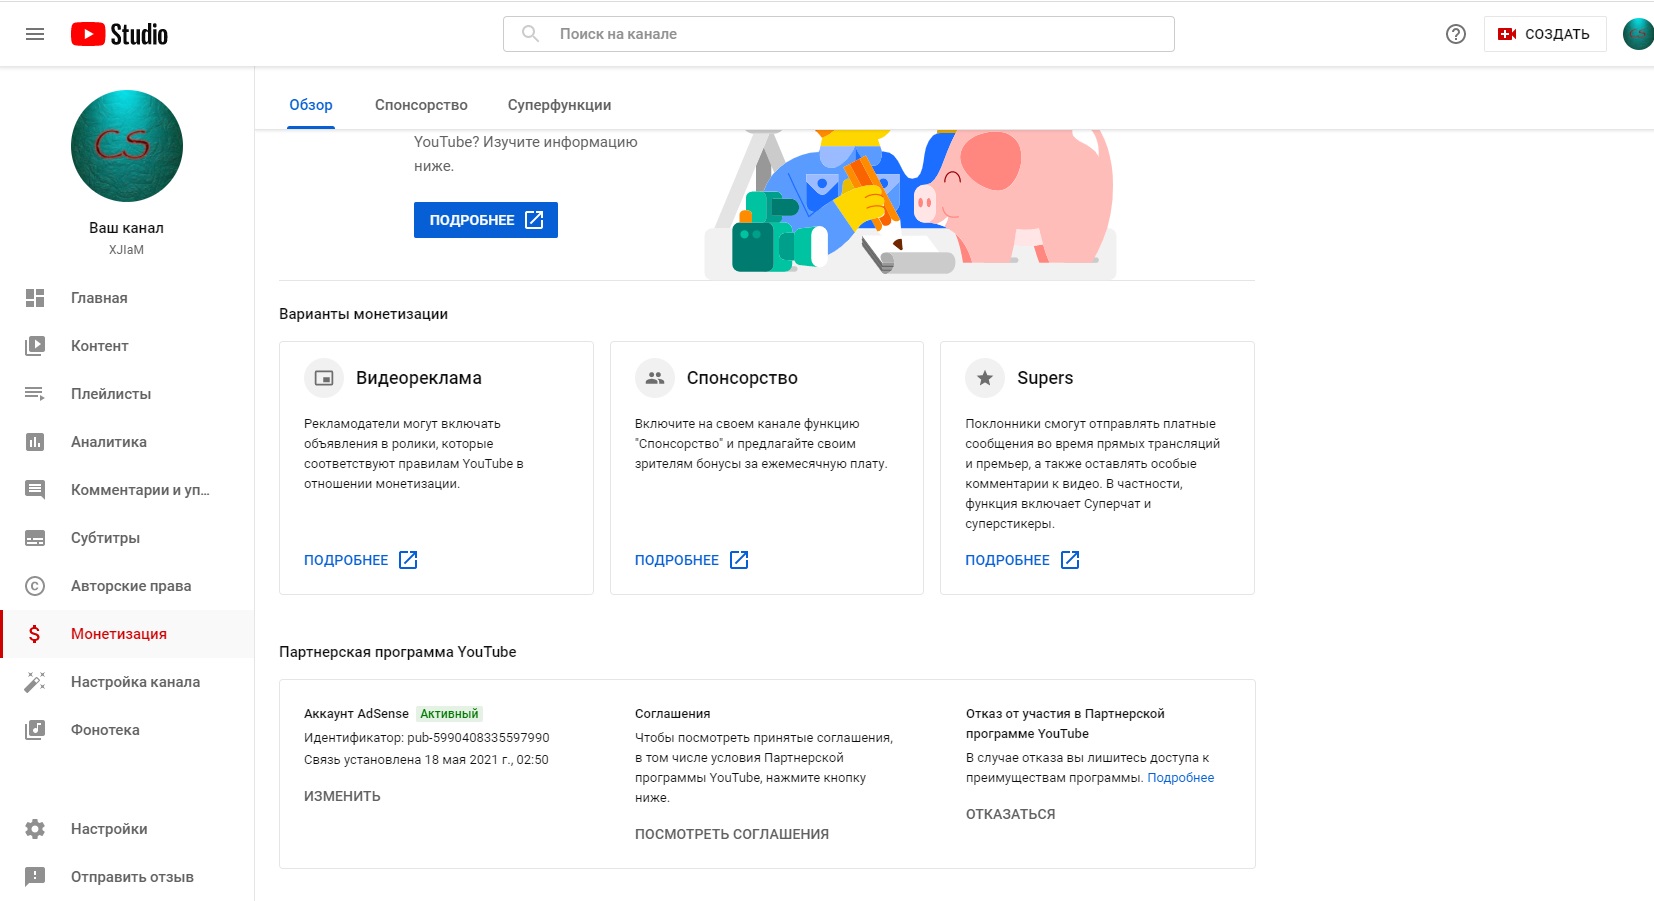Viewport: 1654px width, 901px height.
Task: Open the Фонотека audio library icon
Action: (35, 730)
